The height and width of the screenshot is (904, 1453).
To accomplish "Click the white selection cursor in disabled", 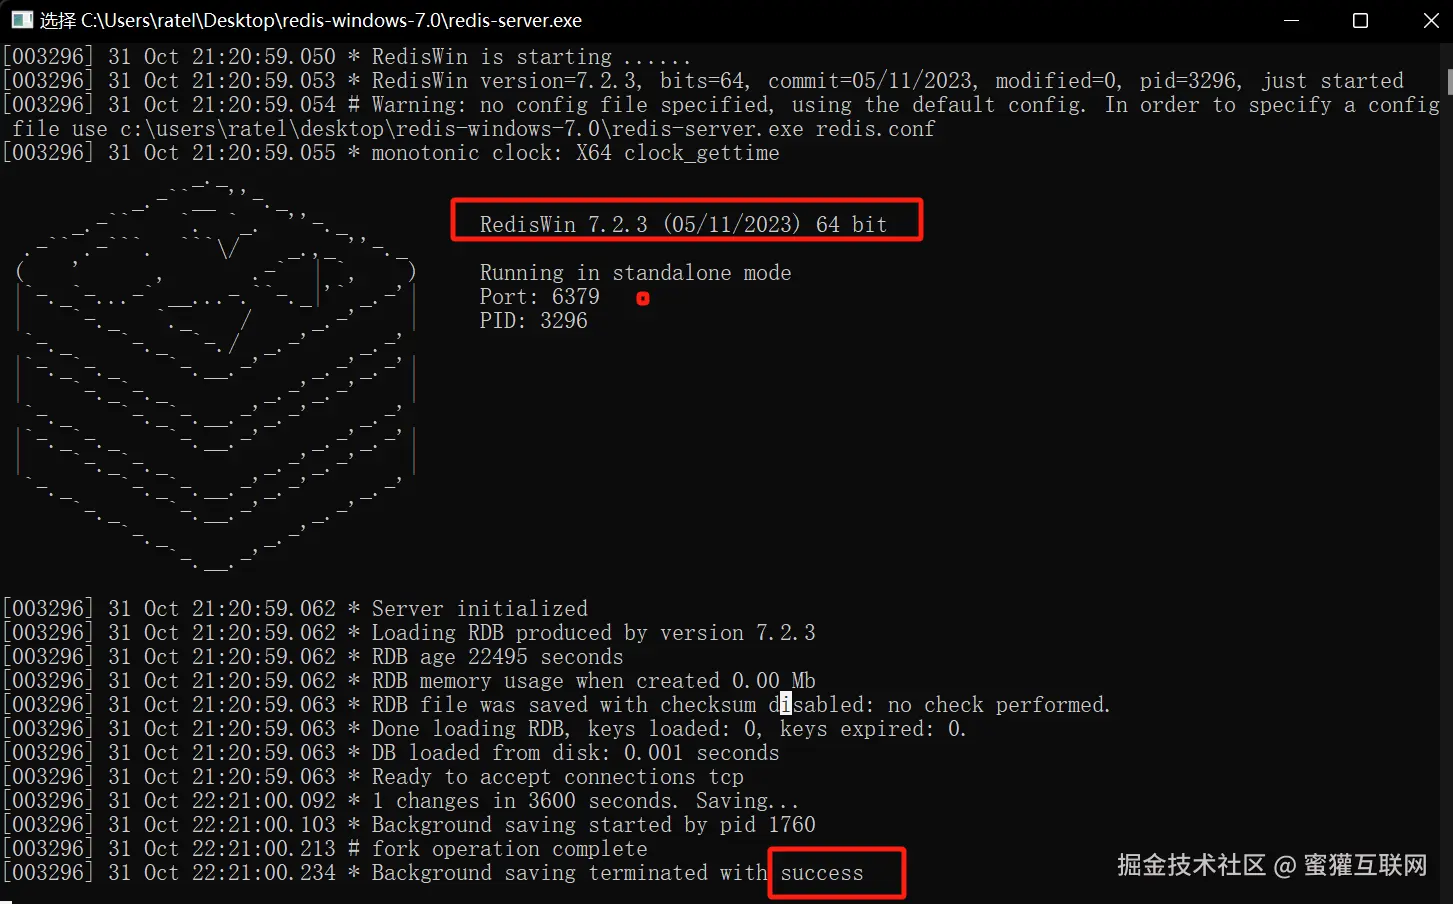I will tap(786, 704).
